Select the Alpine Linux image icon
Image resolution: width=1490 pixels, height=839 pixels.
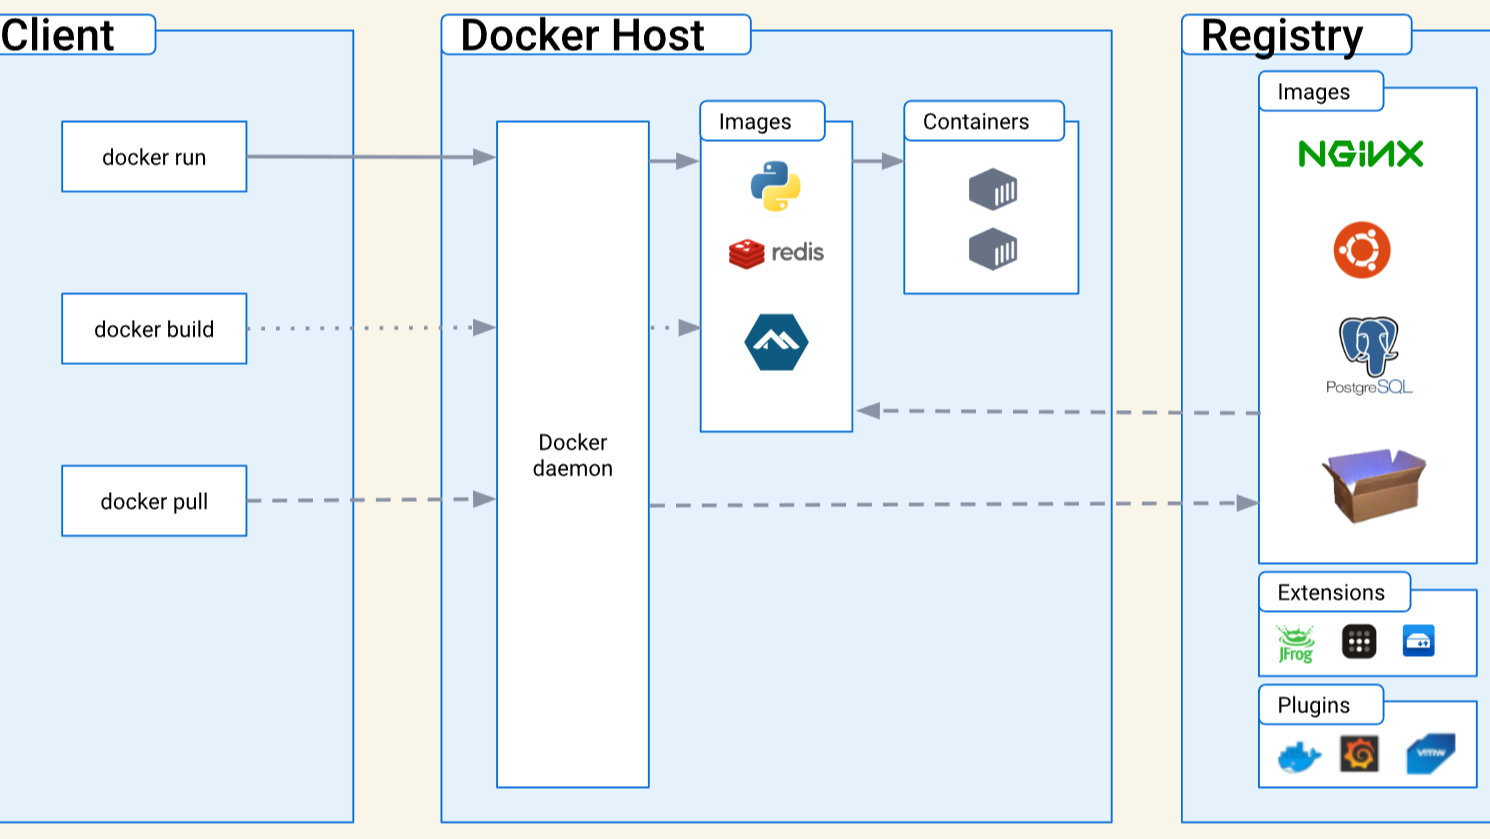click(777, 340)
